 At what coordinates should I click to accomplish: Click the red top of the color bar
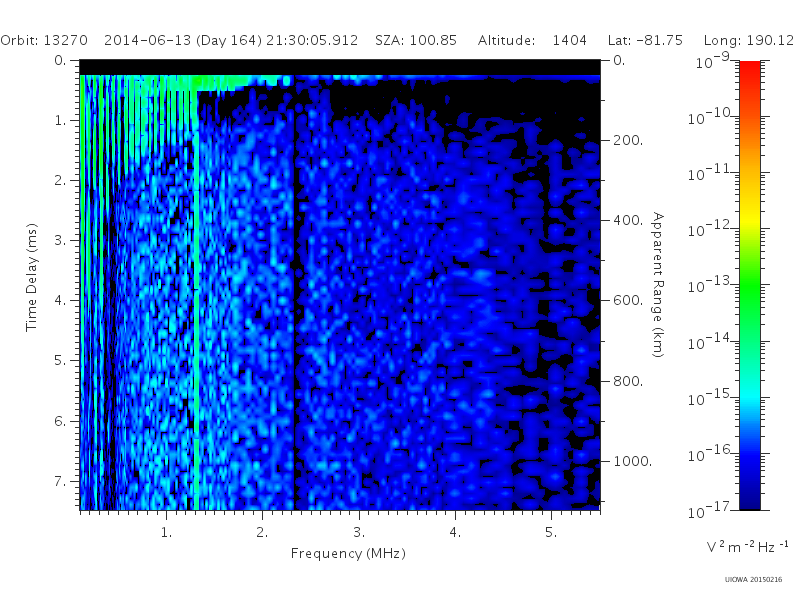(x=749, y=69)
